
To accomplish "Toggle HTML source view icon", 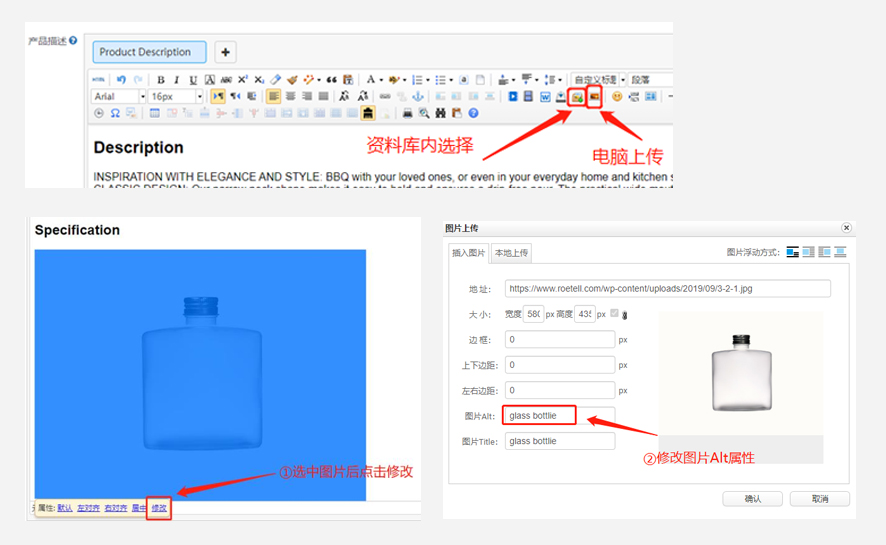I will pyautogui.click(x=98, y=80).
